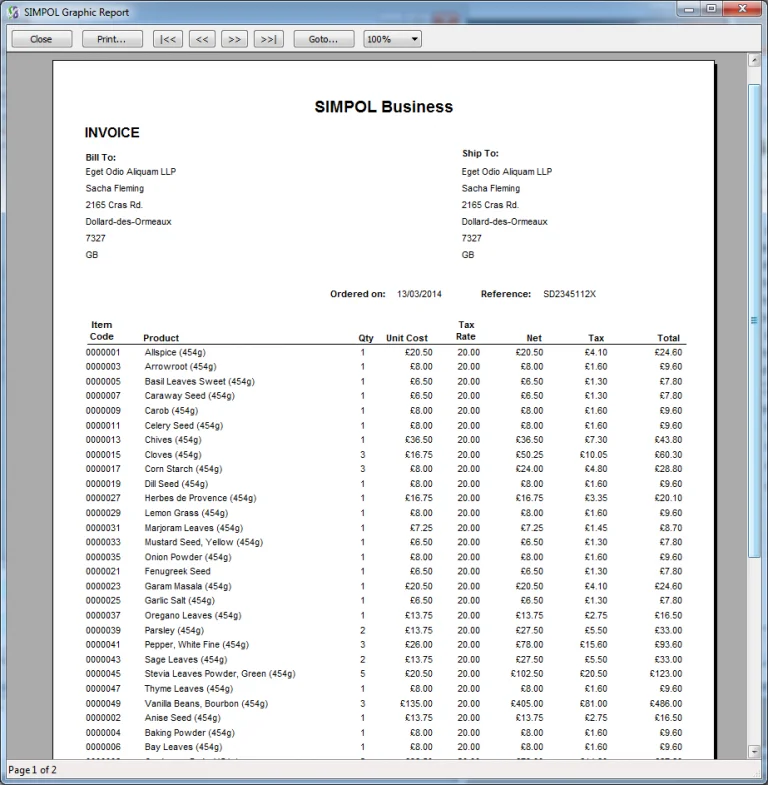Click the INVOICE heading text

[x=112, y=133]
